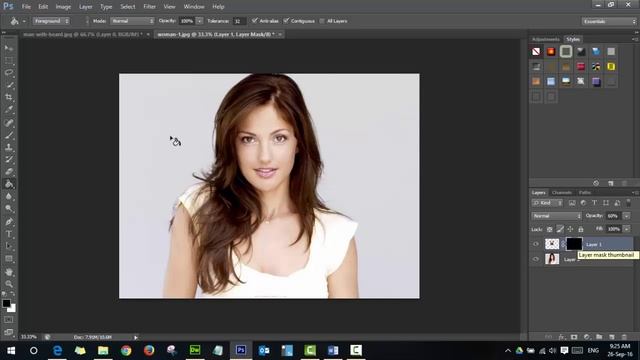
Task: Select the Rectangular Marquee tool
Action: click(x=9, y=60)
